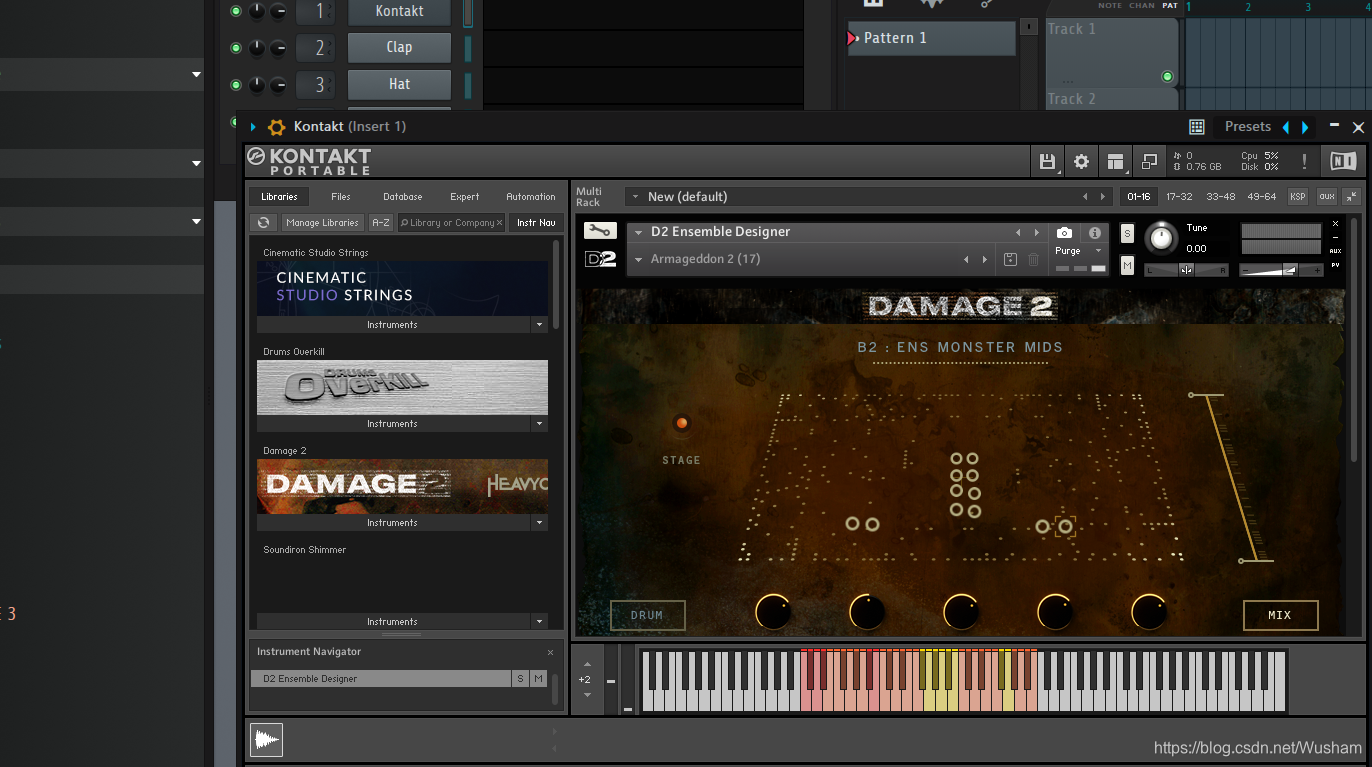Switch to the Expert tab
Image resolution: width=1372 pixels, height=767 pixels.
[465, 197]
